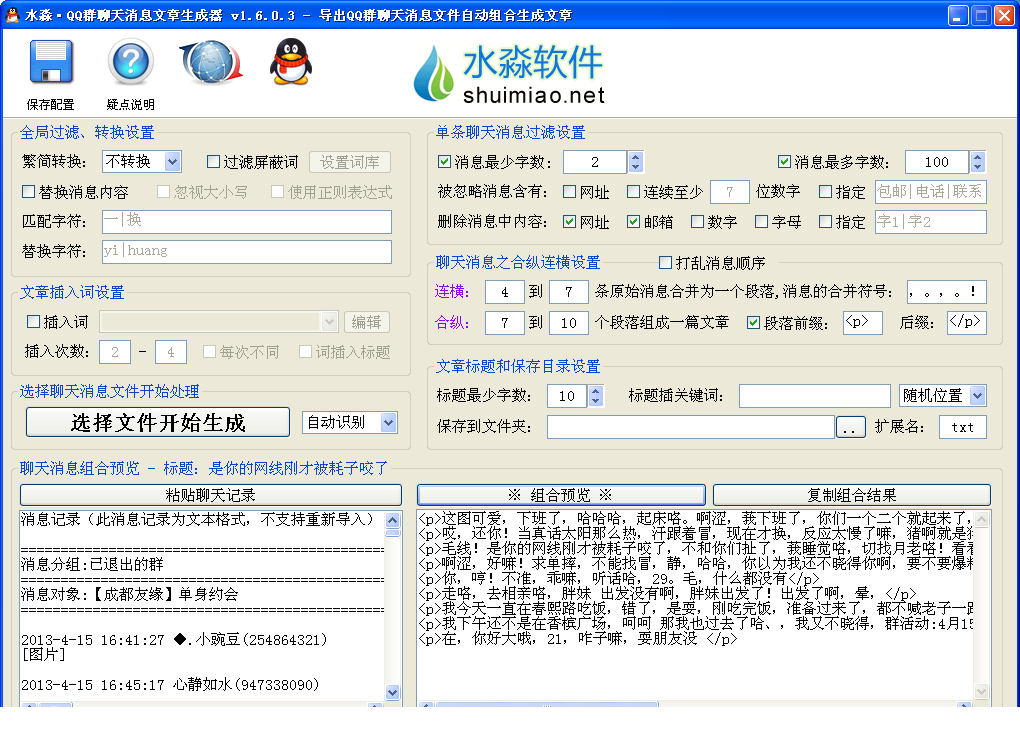This screenshot has height=730, width=1020.
Task: Open the 自动识别 dropdown
Action: (x=350, y=422)
